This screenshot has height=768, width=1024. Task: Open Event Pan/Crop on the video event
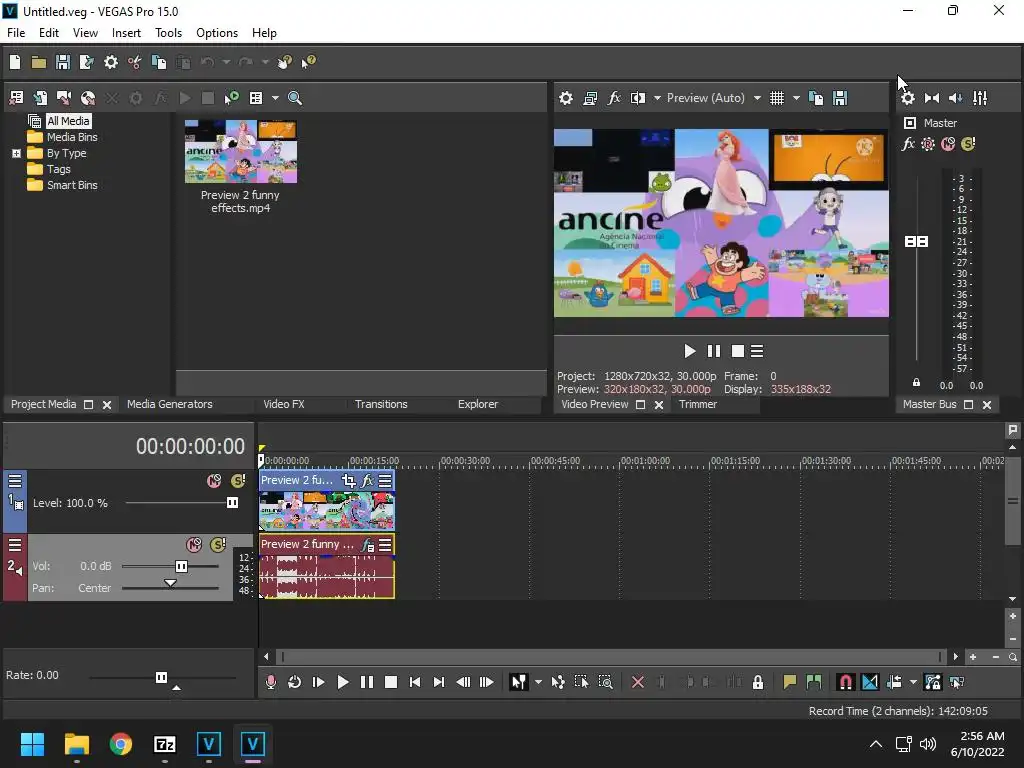(x=349, y=481)
